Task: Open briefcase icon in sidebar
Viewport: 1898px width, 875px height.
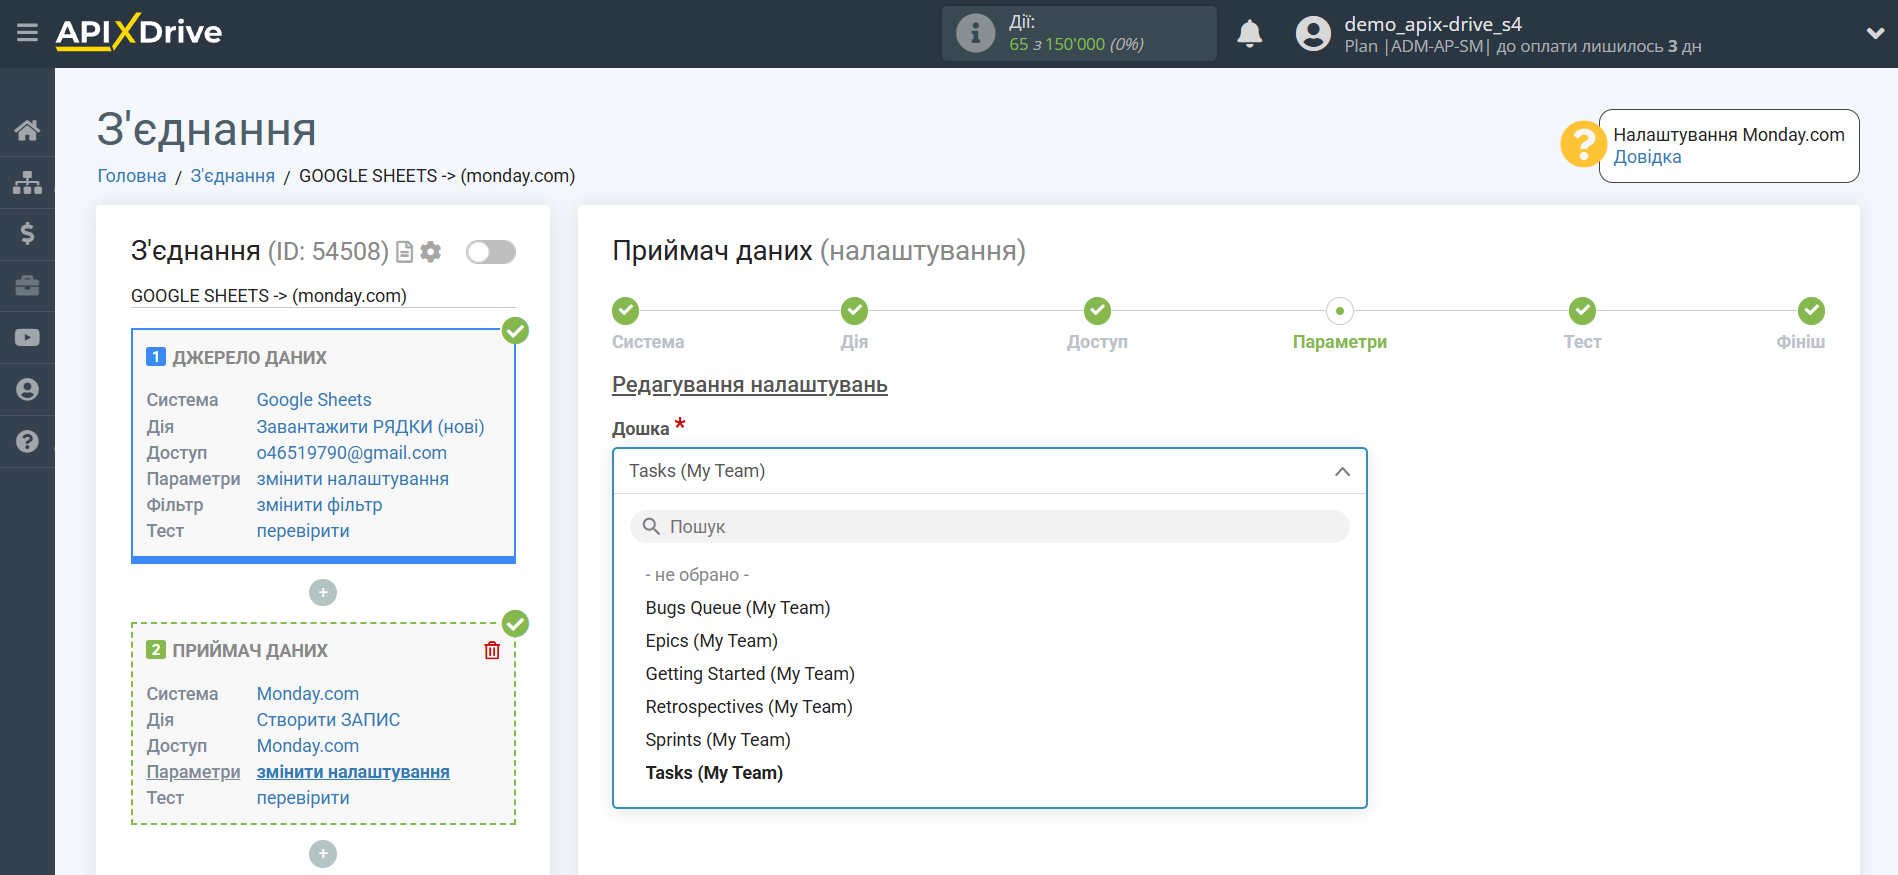Action: click(x=27, y=286)
